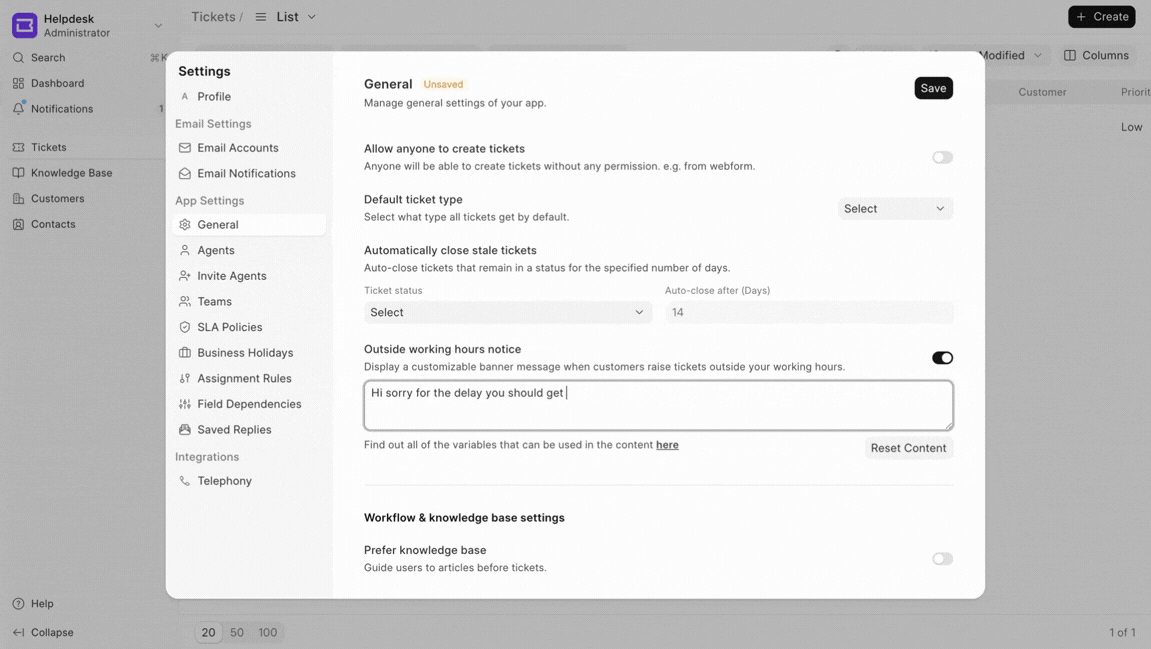Image resolution: width=1151 pixels, height=649 pixels.
Task: Click the Invite Agents icon
Action: click(x=185, y=276)
